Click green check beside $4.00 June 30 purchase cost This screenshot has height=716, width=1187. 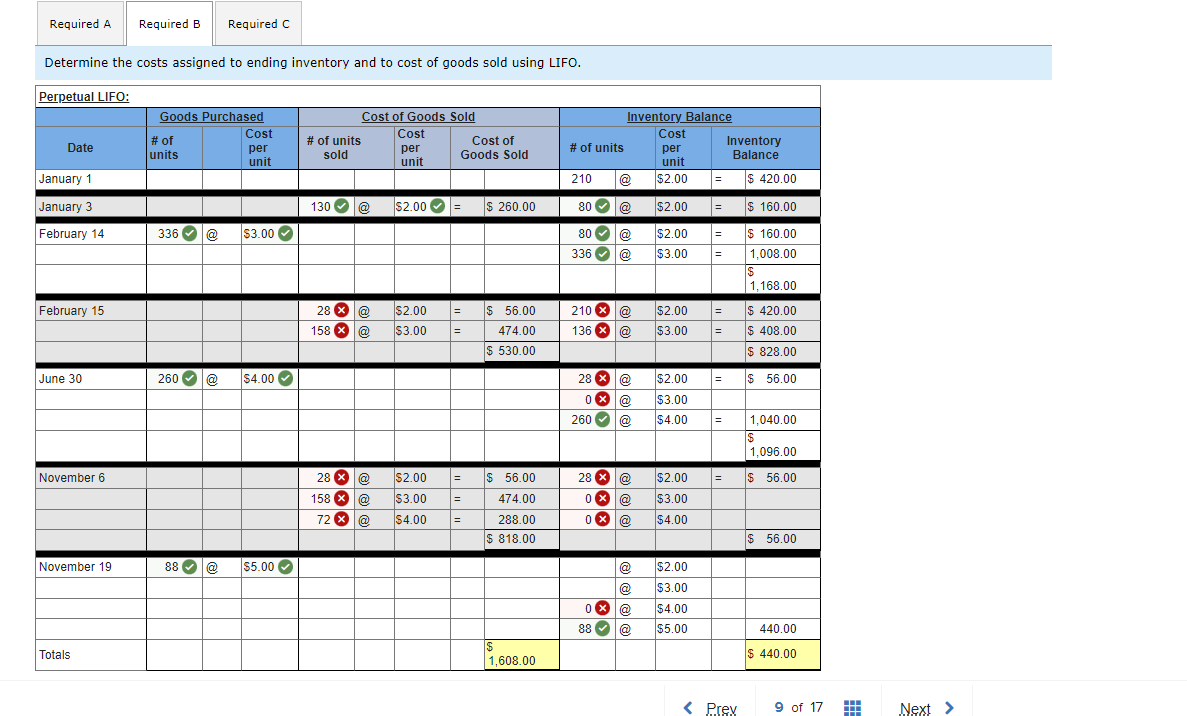pyautogui.click(x=285, y=378)
